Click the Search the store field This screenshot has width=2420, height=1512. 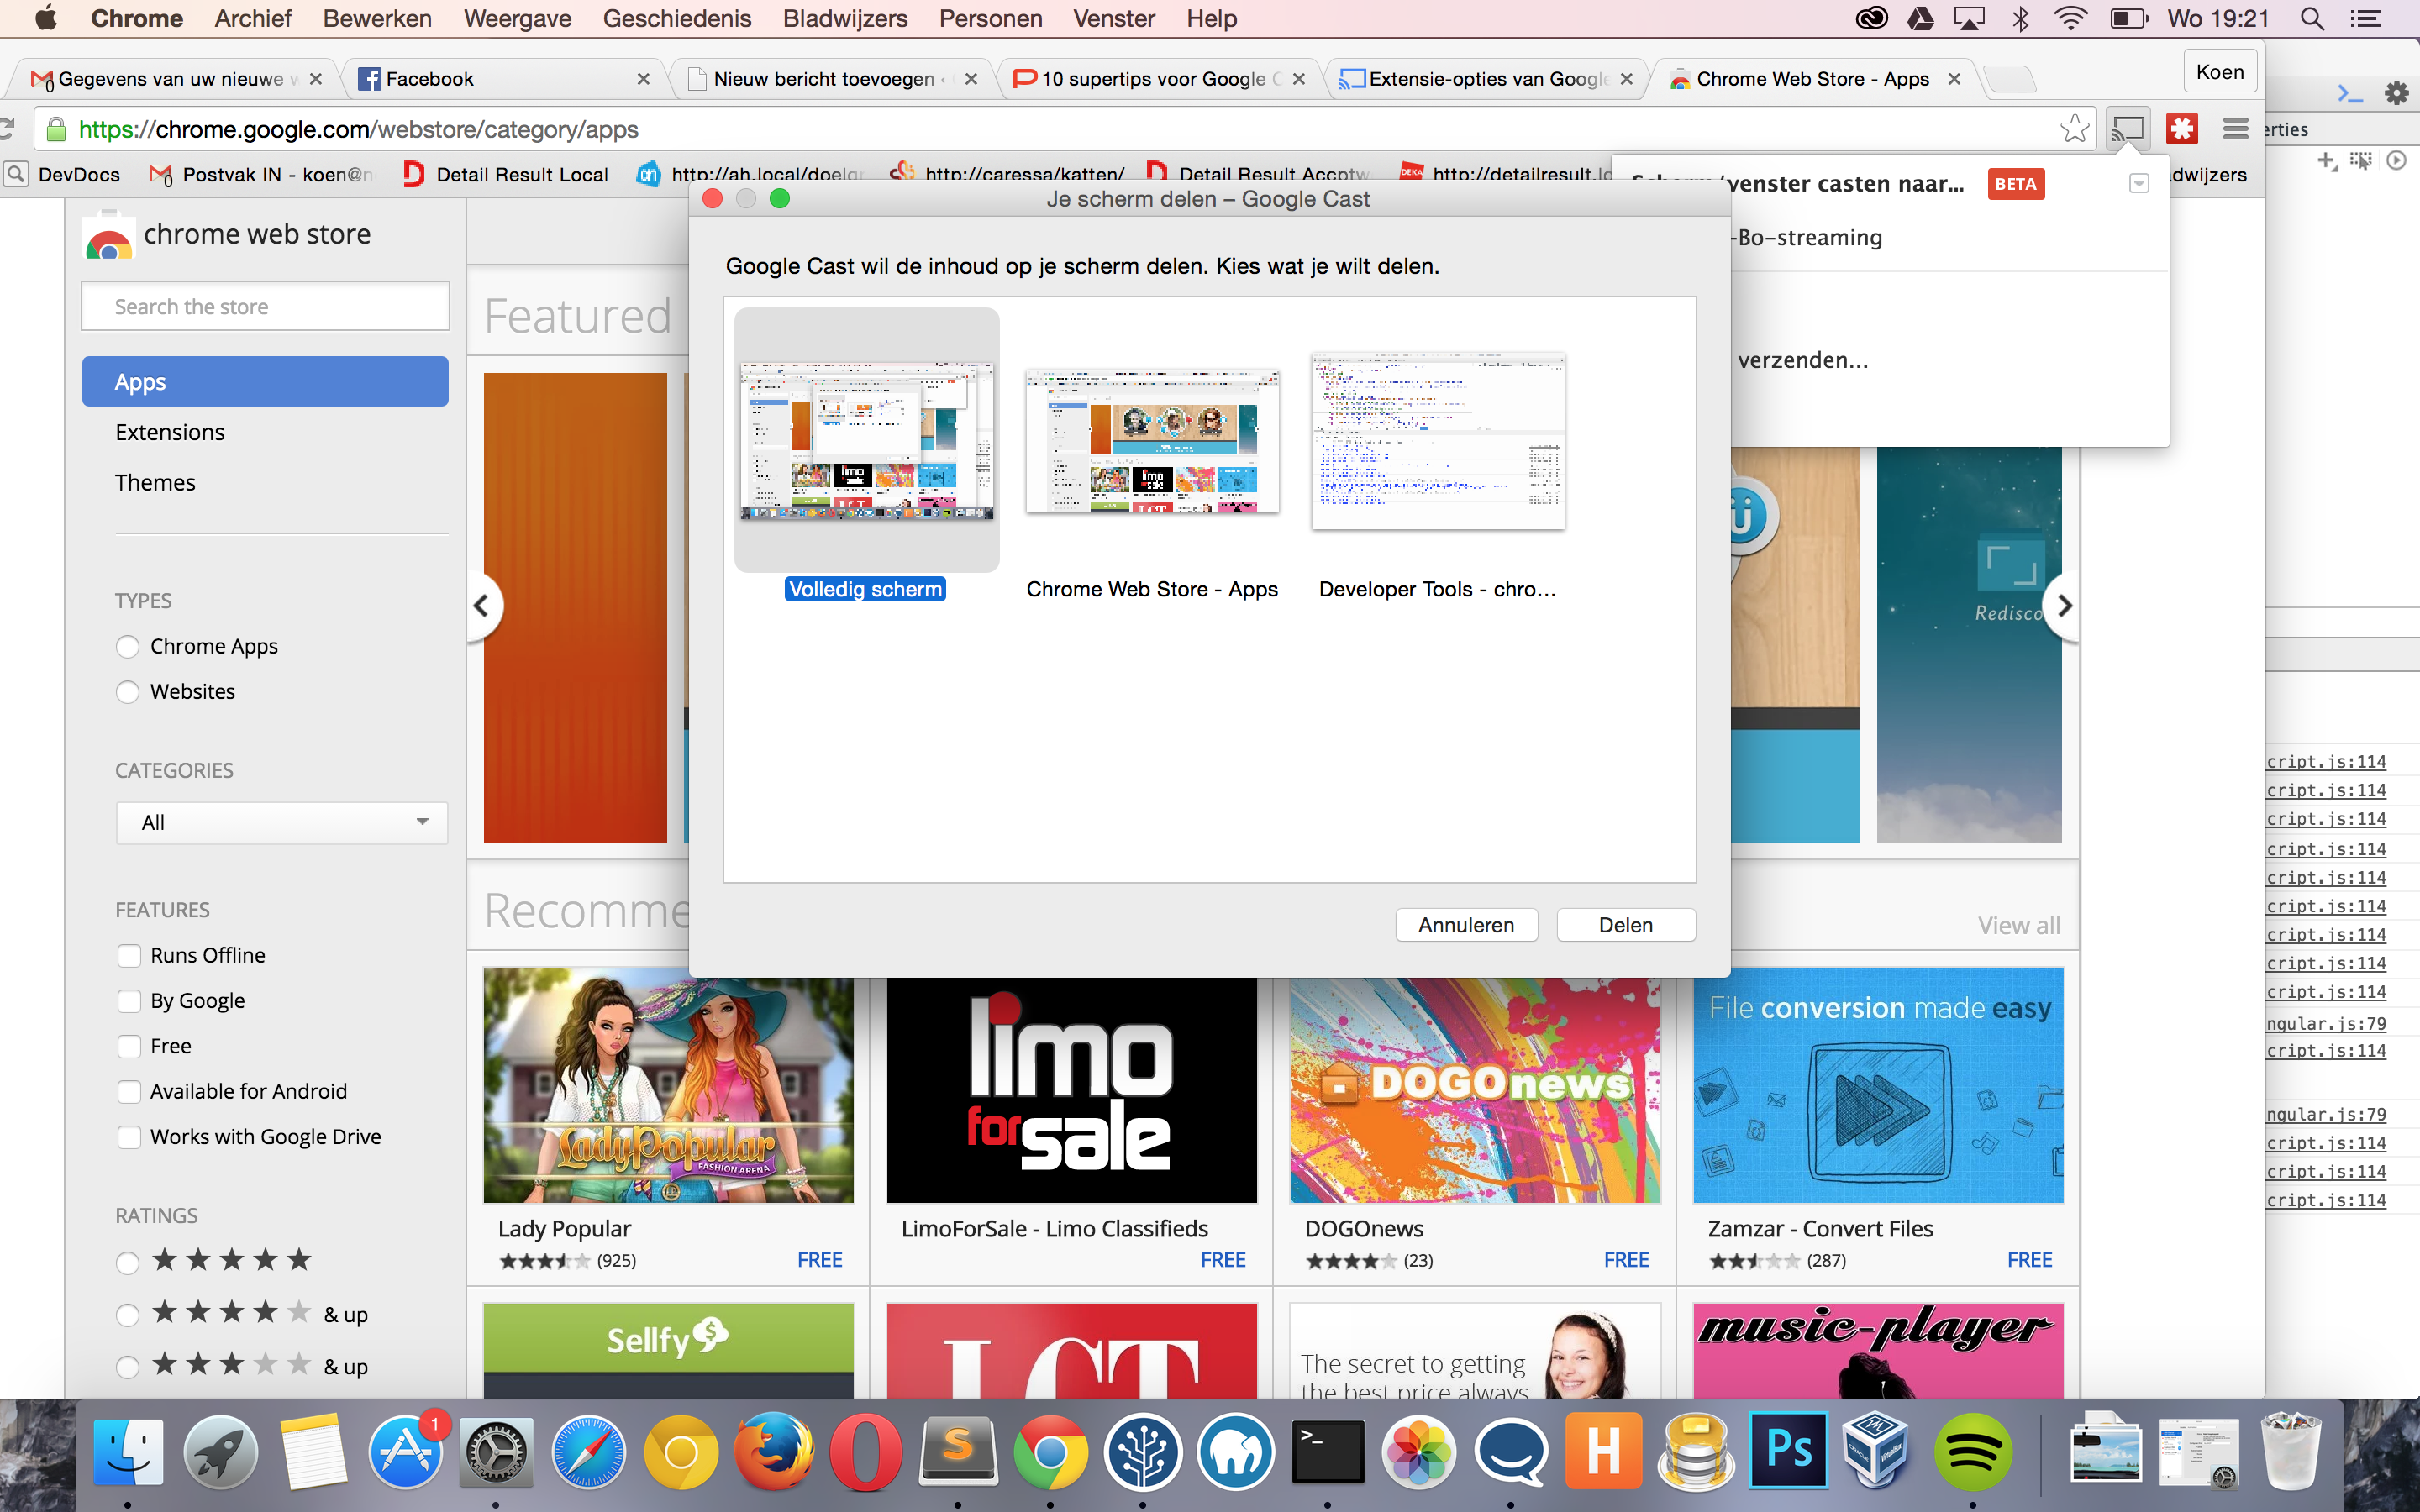(x=265, y=306)
